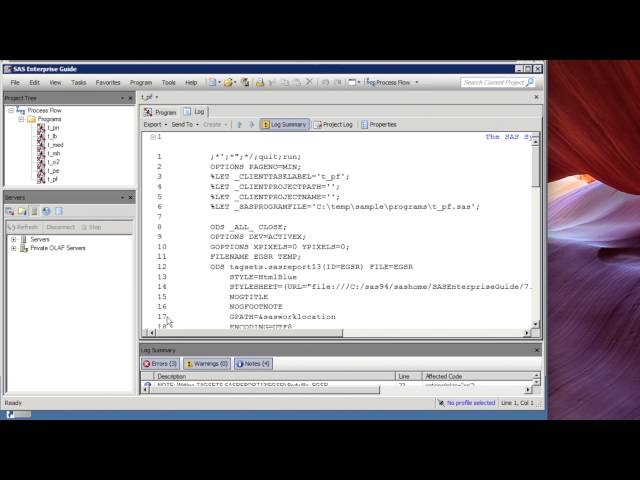Screen dimensions: 640x480
Task: Open the Export dropdown
Action: tap(155, 124)
